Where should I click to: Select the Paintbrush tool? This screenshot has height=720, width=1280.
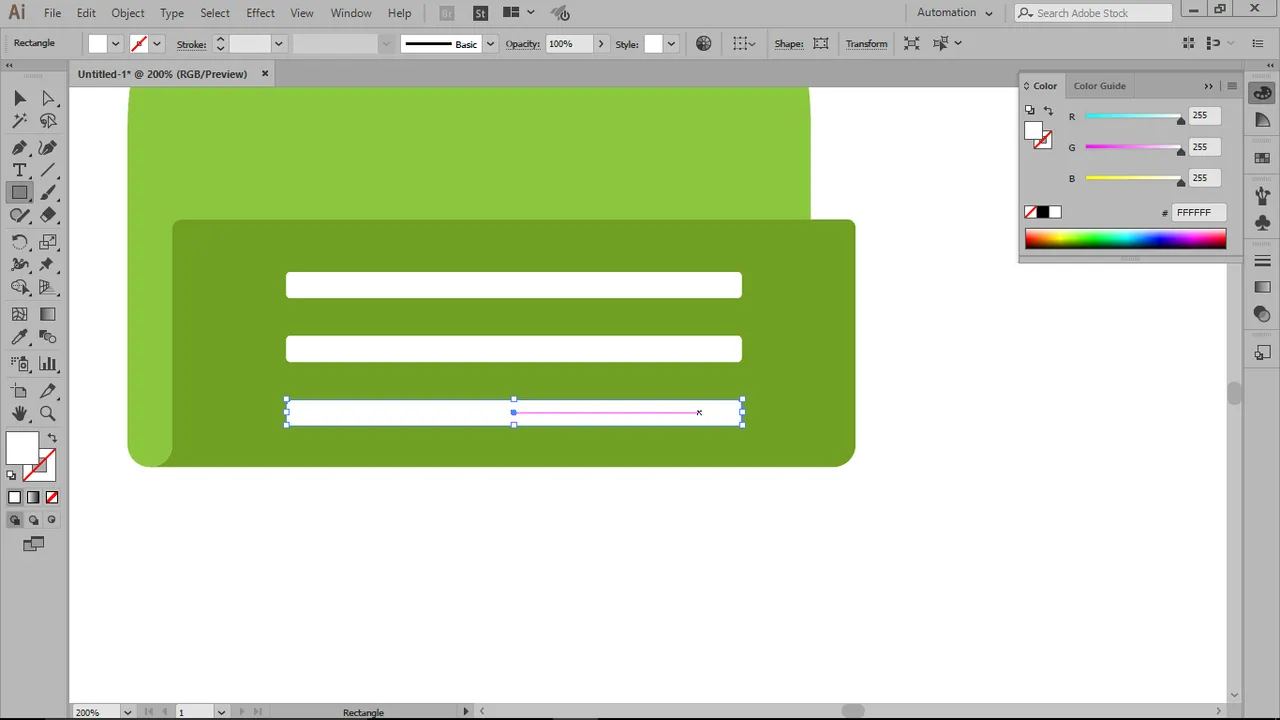(x=47, y=193)
